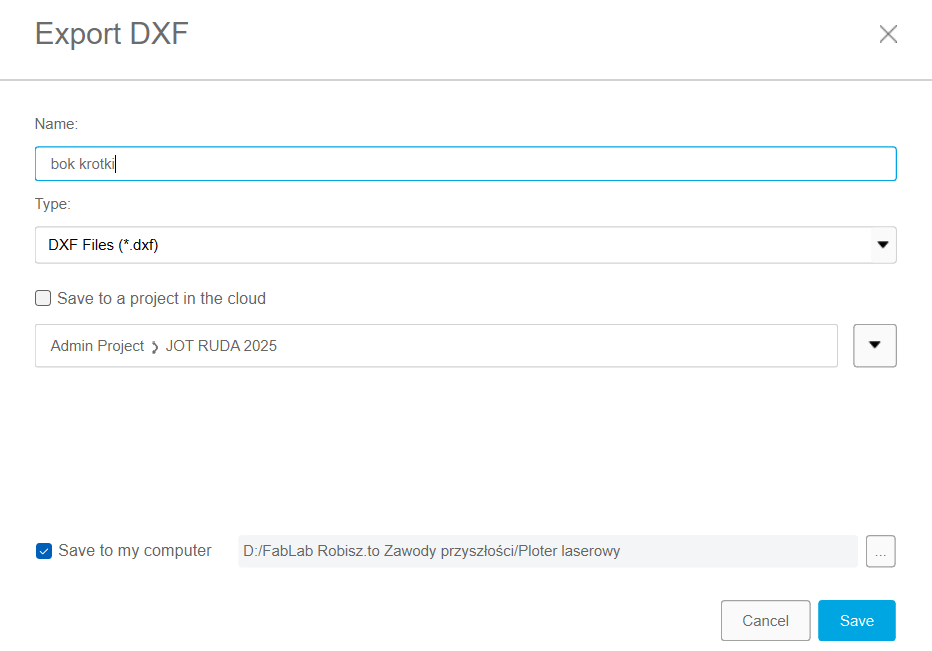932x651 pixels.
Task: Select the JOT RUDA 2025 folder breadcrumb
Action: (221, 346)
